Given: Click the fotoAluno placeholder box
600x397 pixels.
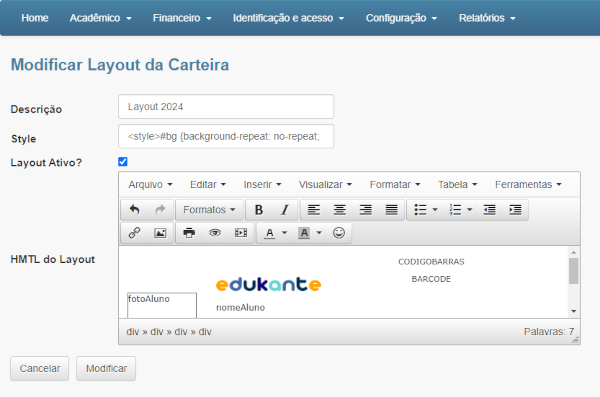Looking at the screenshot, I should [x=162, y=305].
